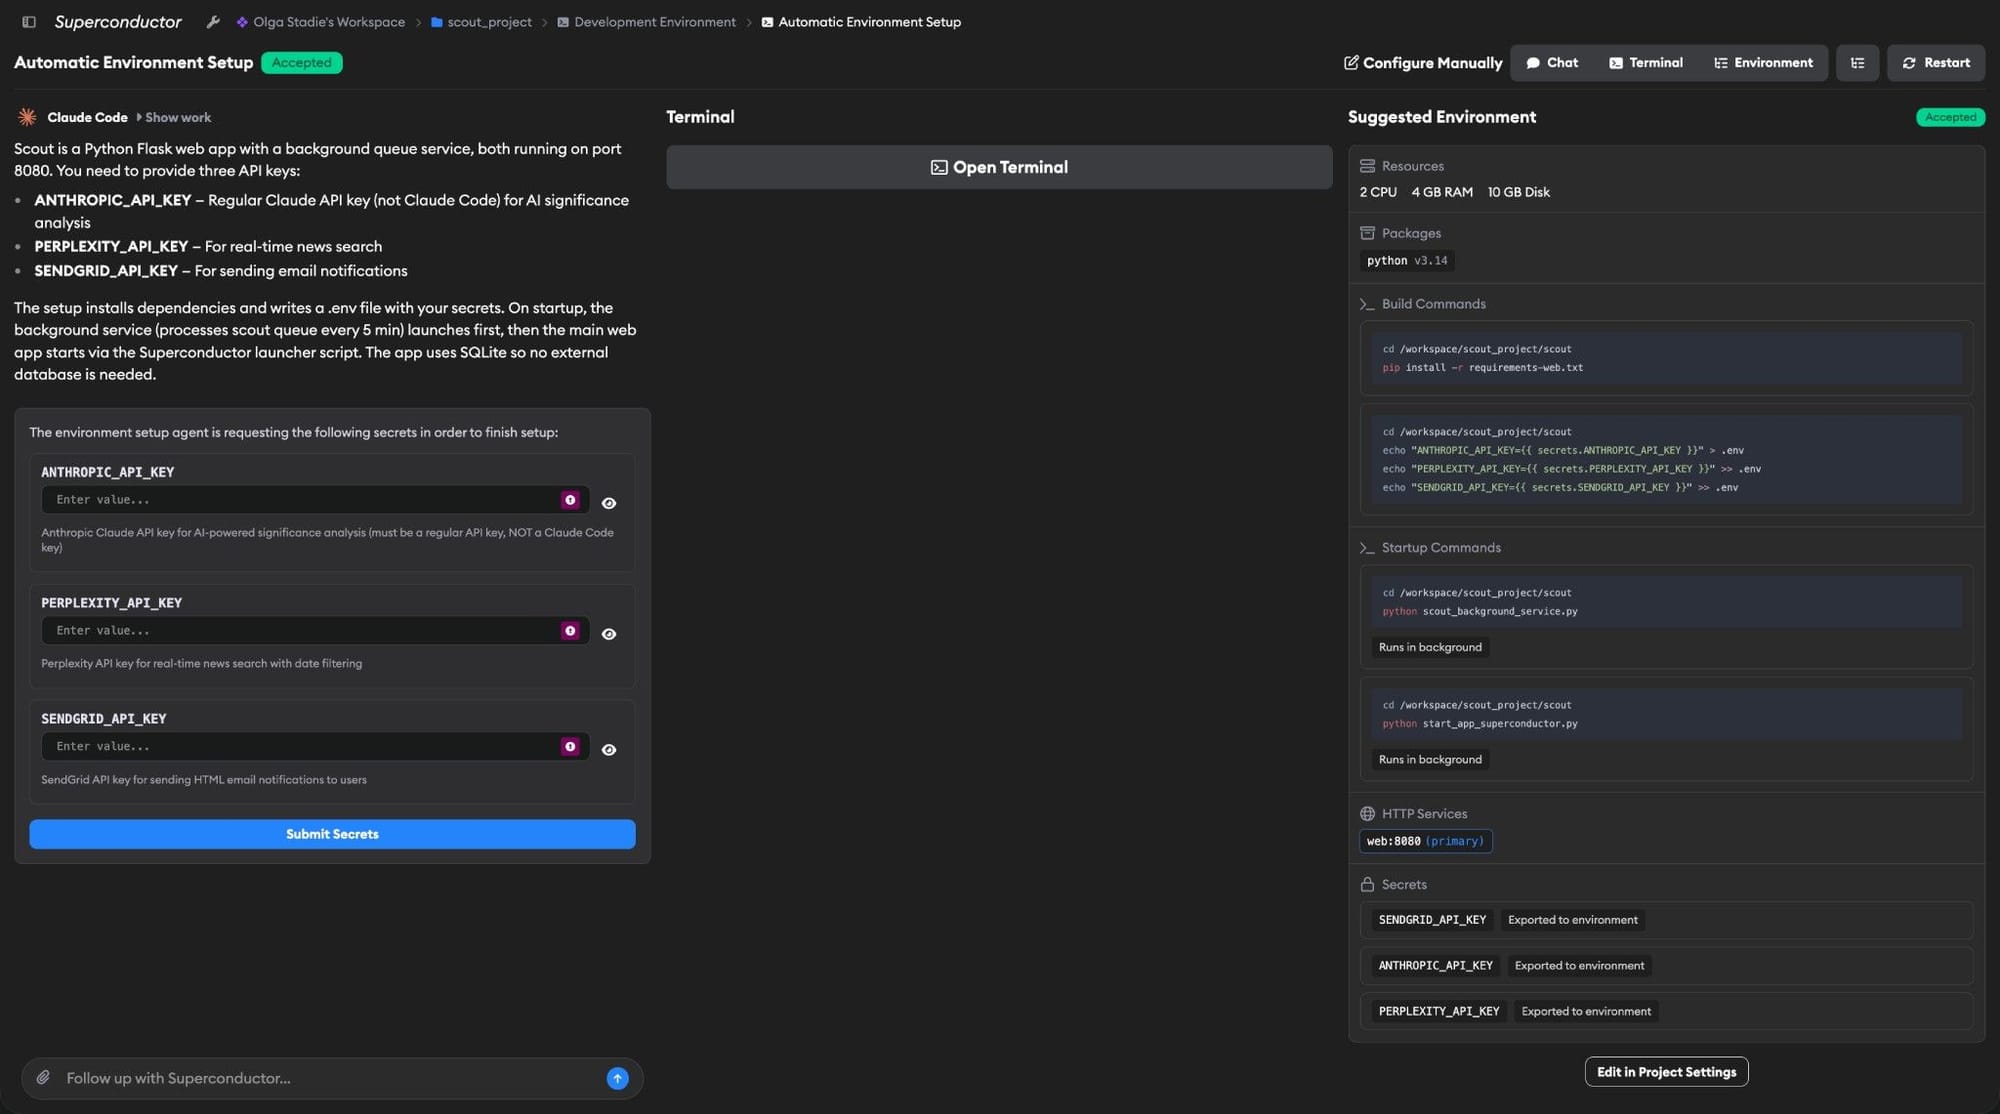The image size is (2000, 1114).
Task: Click the wrench icon in breadcrumb
Action: 213,22
